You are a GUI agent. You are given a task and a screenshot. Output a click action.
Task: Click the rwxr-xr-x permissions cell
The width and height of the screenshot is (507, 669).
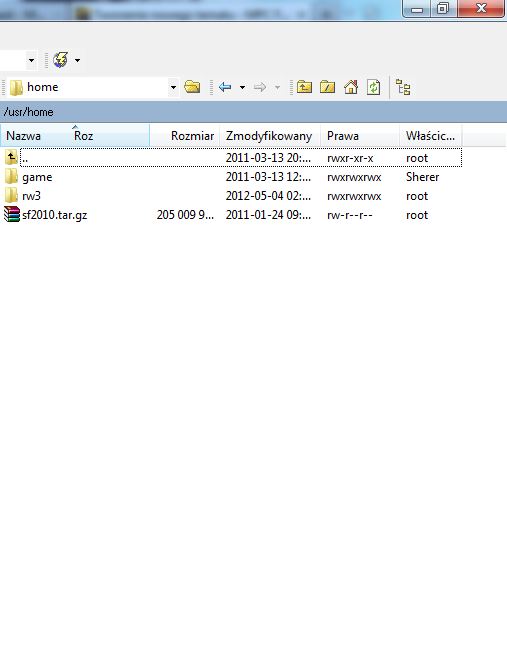click(350, 158)
